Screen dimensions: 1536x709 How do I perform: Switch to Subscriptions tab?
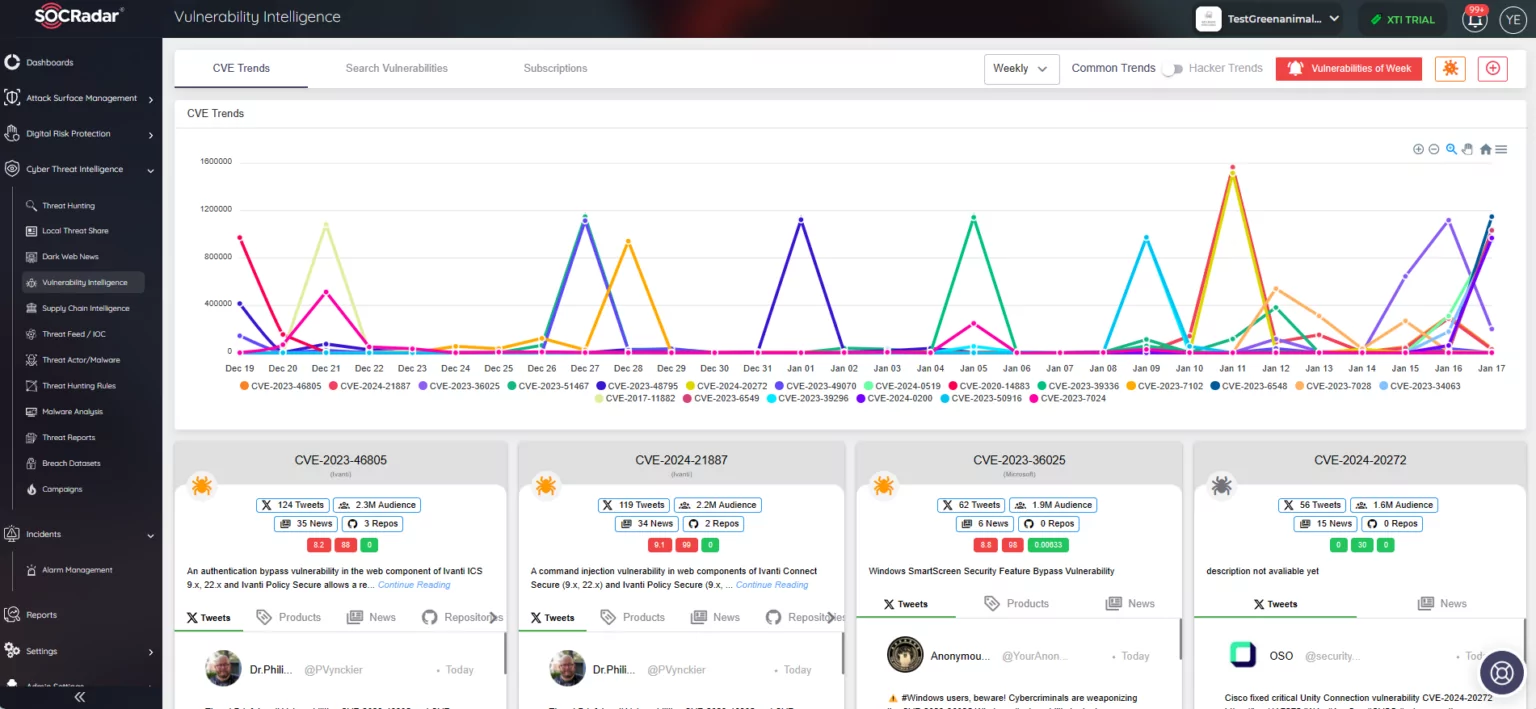click(555, 68)
